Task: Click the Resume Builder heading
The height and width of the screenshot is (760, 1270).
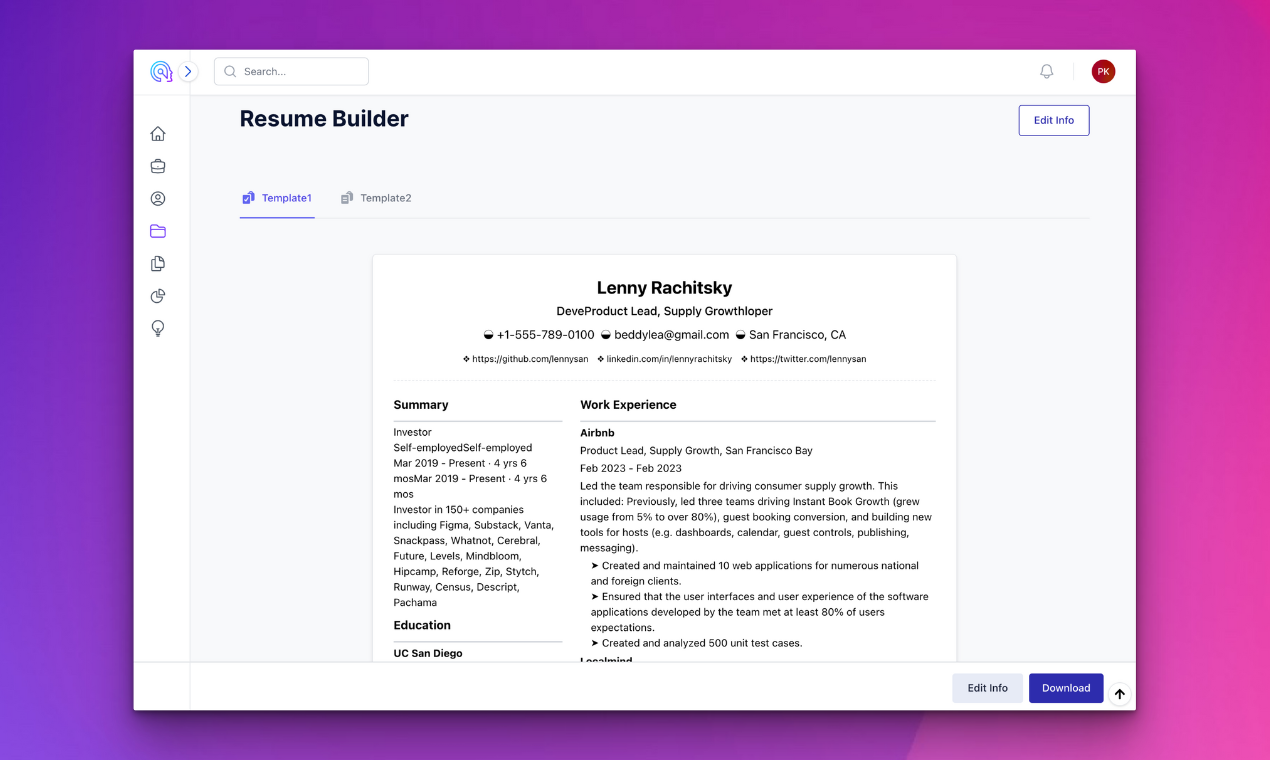Action: [324, 118]
